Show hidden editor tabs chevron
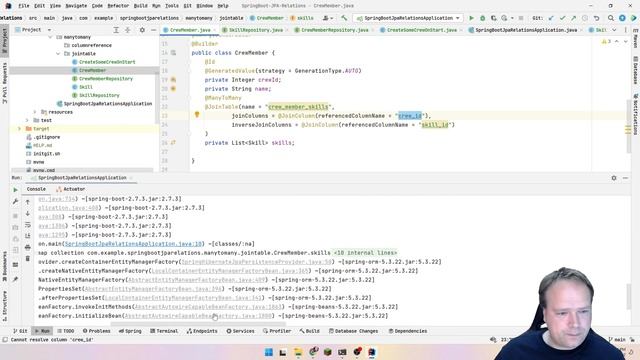The height and width of the screenshot is (360, 640). 614,30
